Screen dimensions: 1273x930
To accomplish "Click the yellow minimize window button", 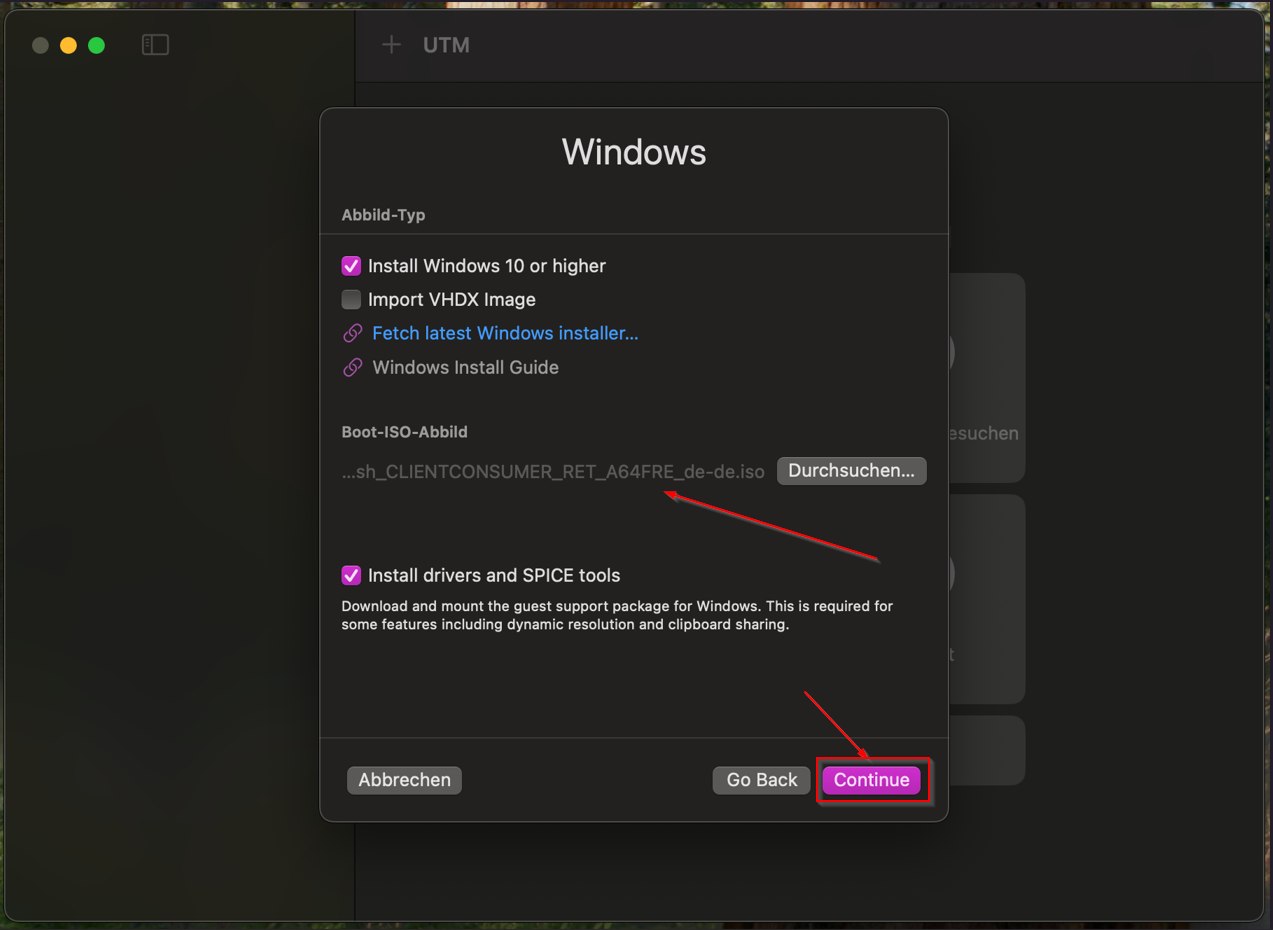I will tap(68, 45).
